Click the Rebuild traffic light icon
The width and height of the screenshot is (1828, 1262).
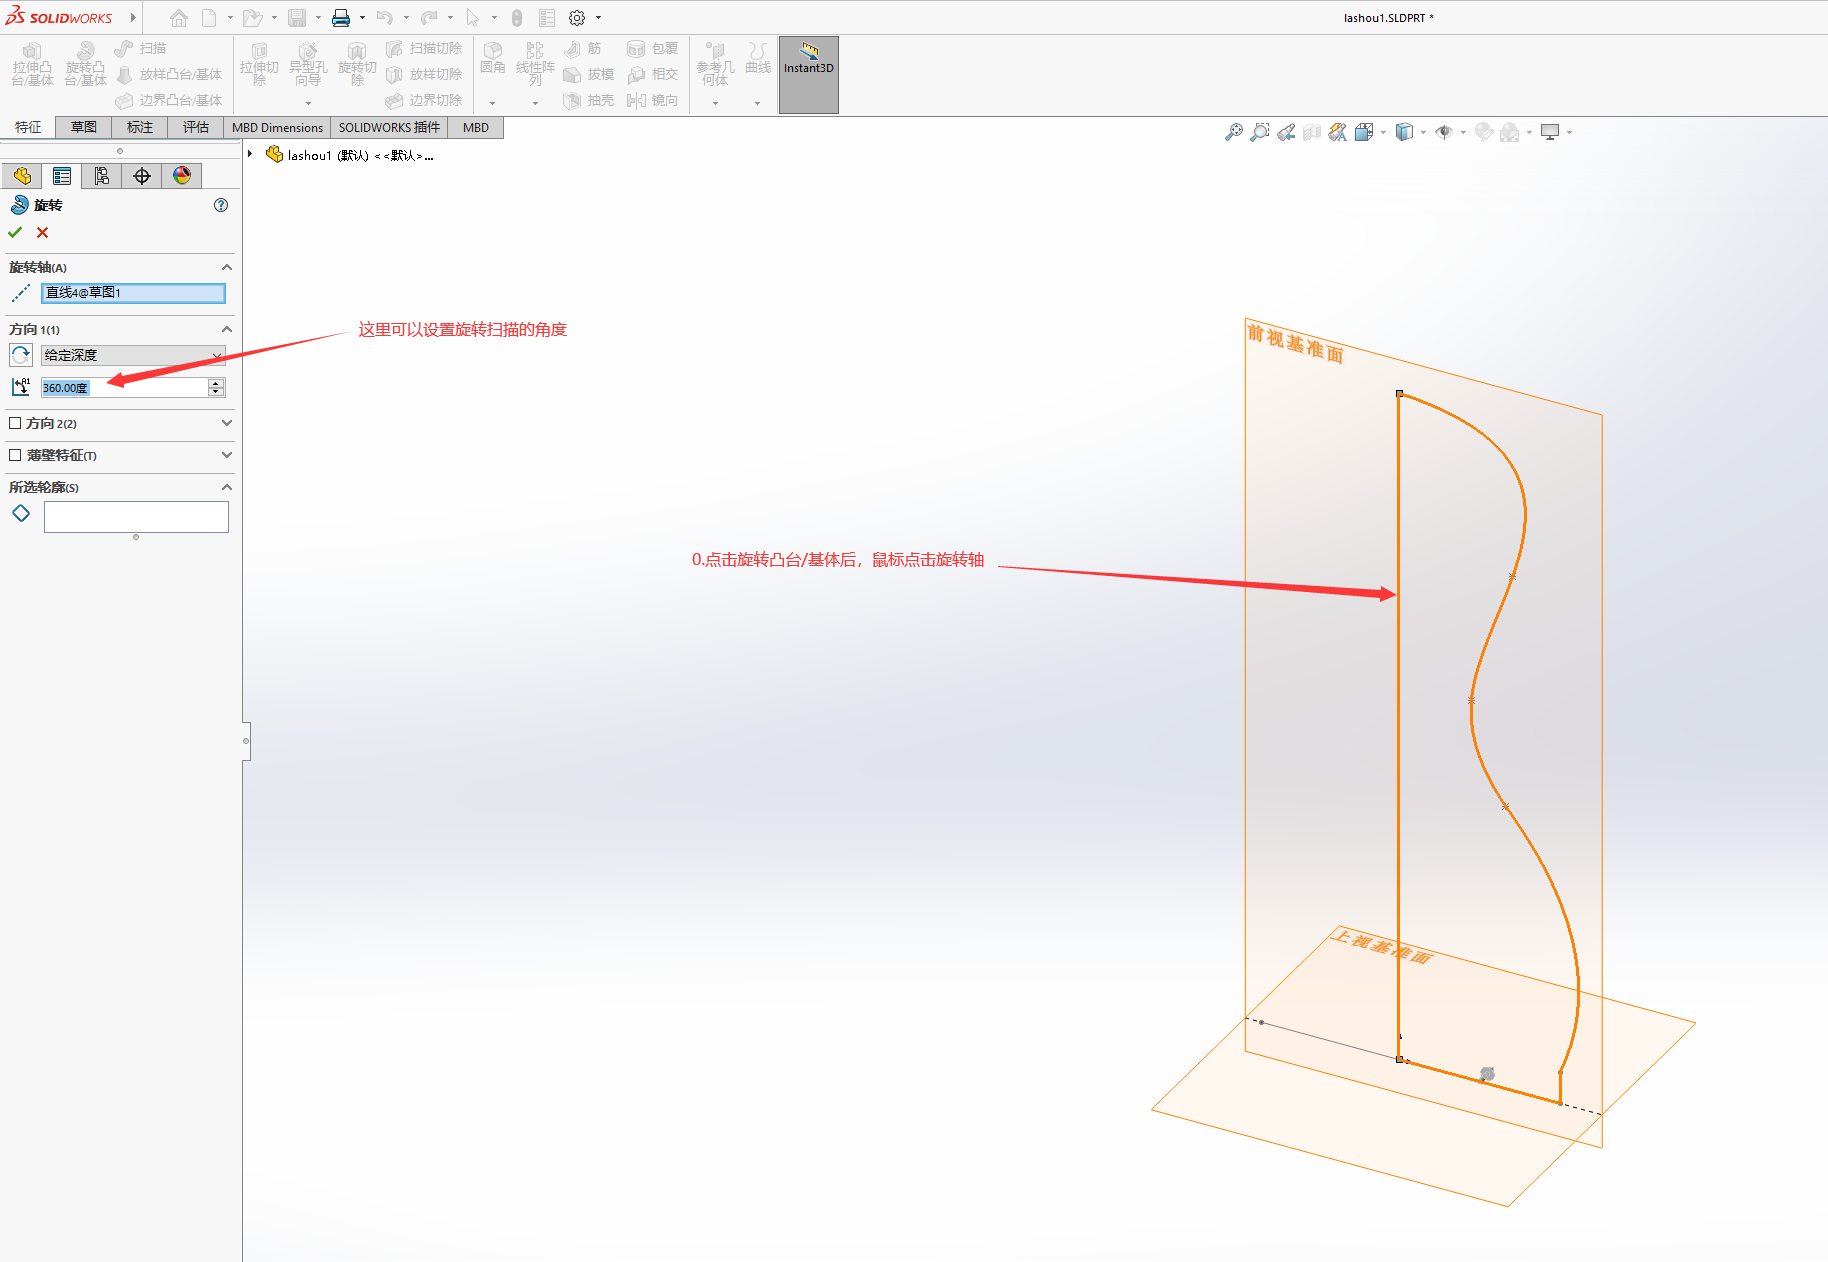517,18
